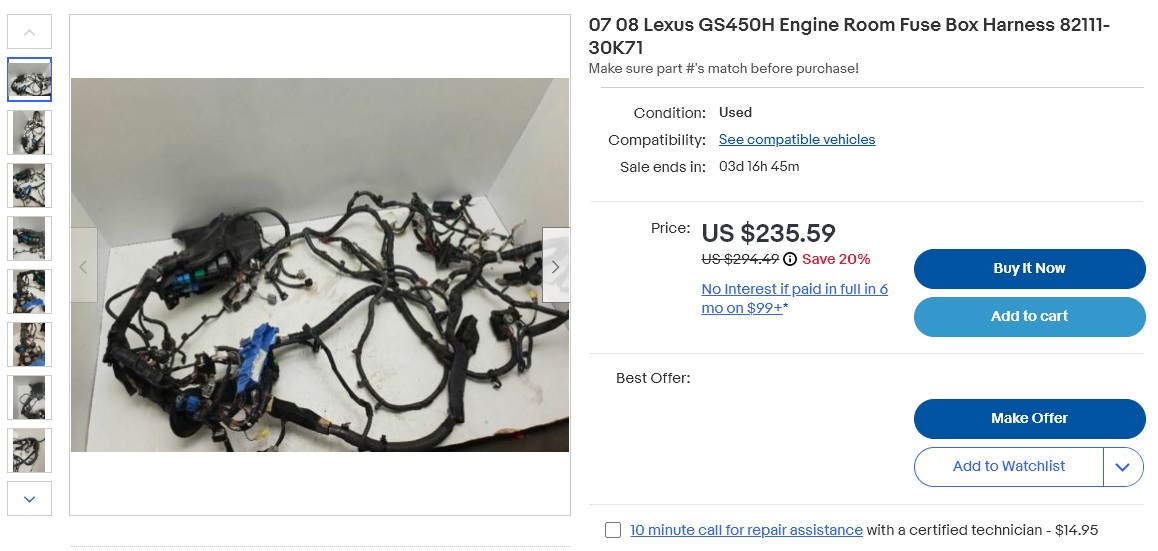The height and width of the screenshot is (551, 1158).
Task: Select the second harness thumbnail
Action: click(30, 133)
